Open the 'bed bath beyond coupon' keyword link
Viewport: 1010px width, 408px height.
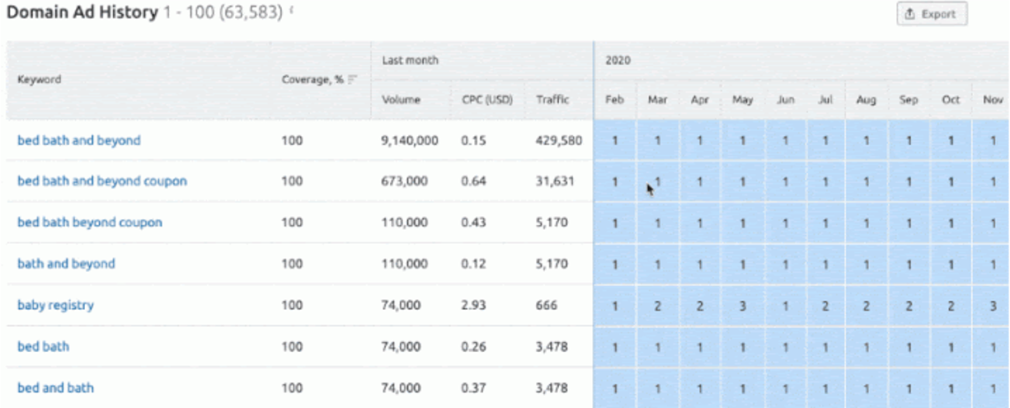pyautogui.click(x=90, y=222)
